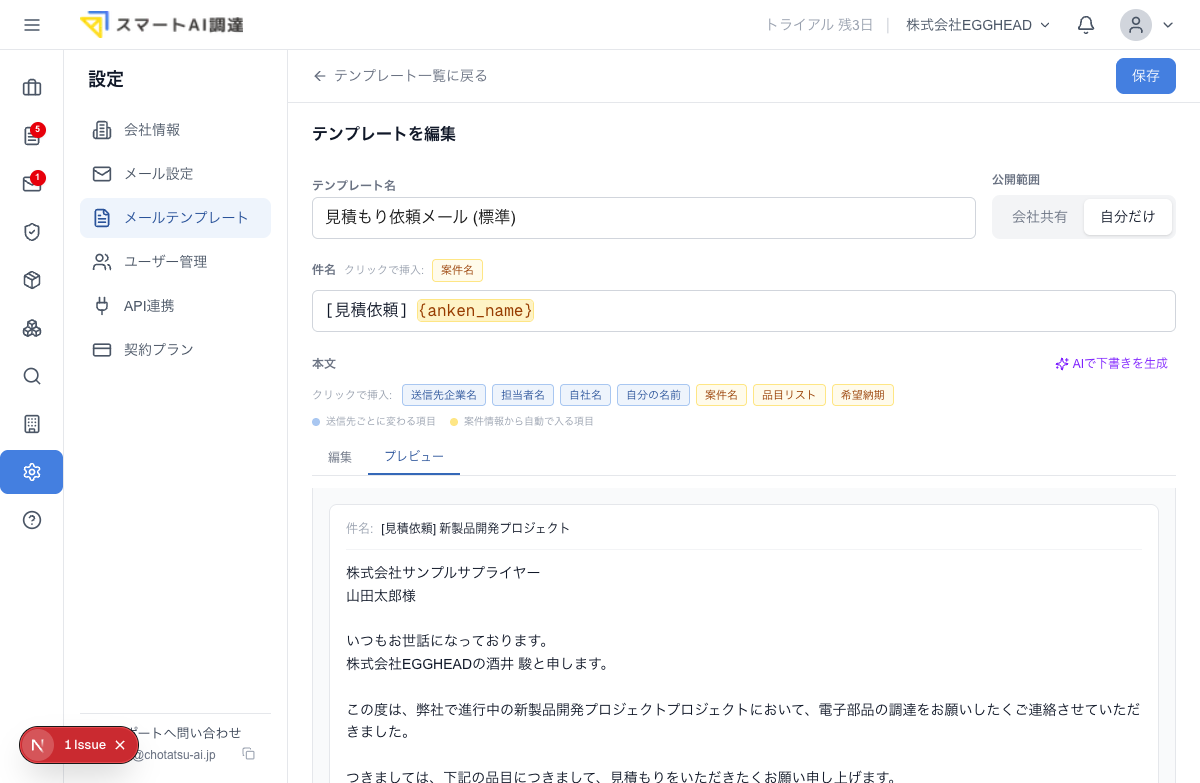Insert 案件名 tag into body

721,395
